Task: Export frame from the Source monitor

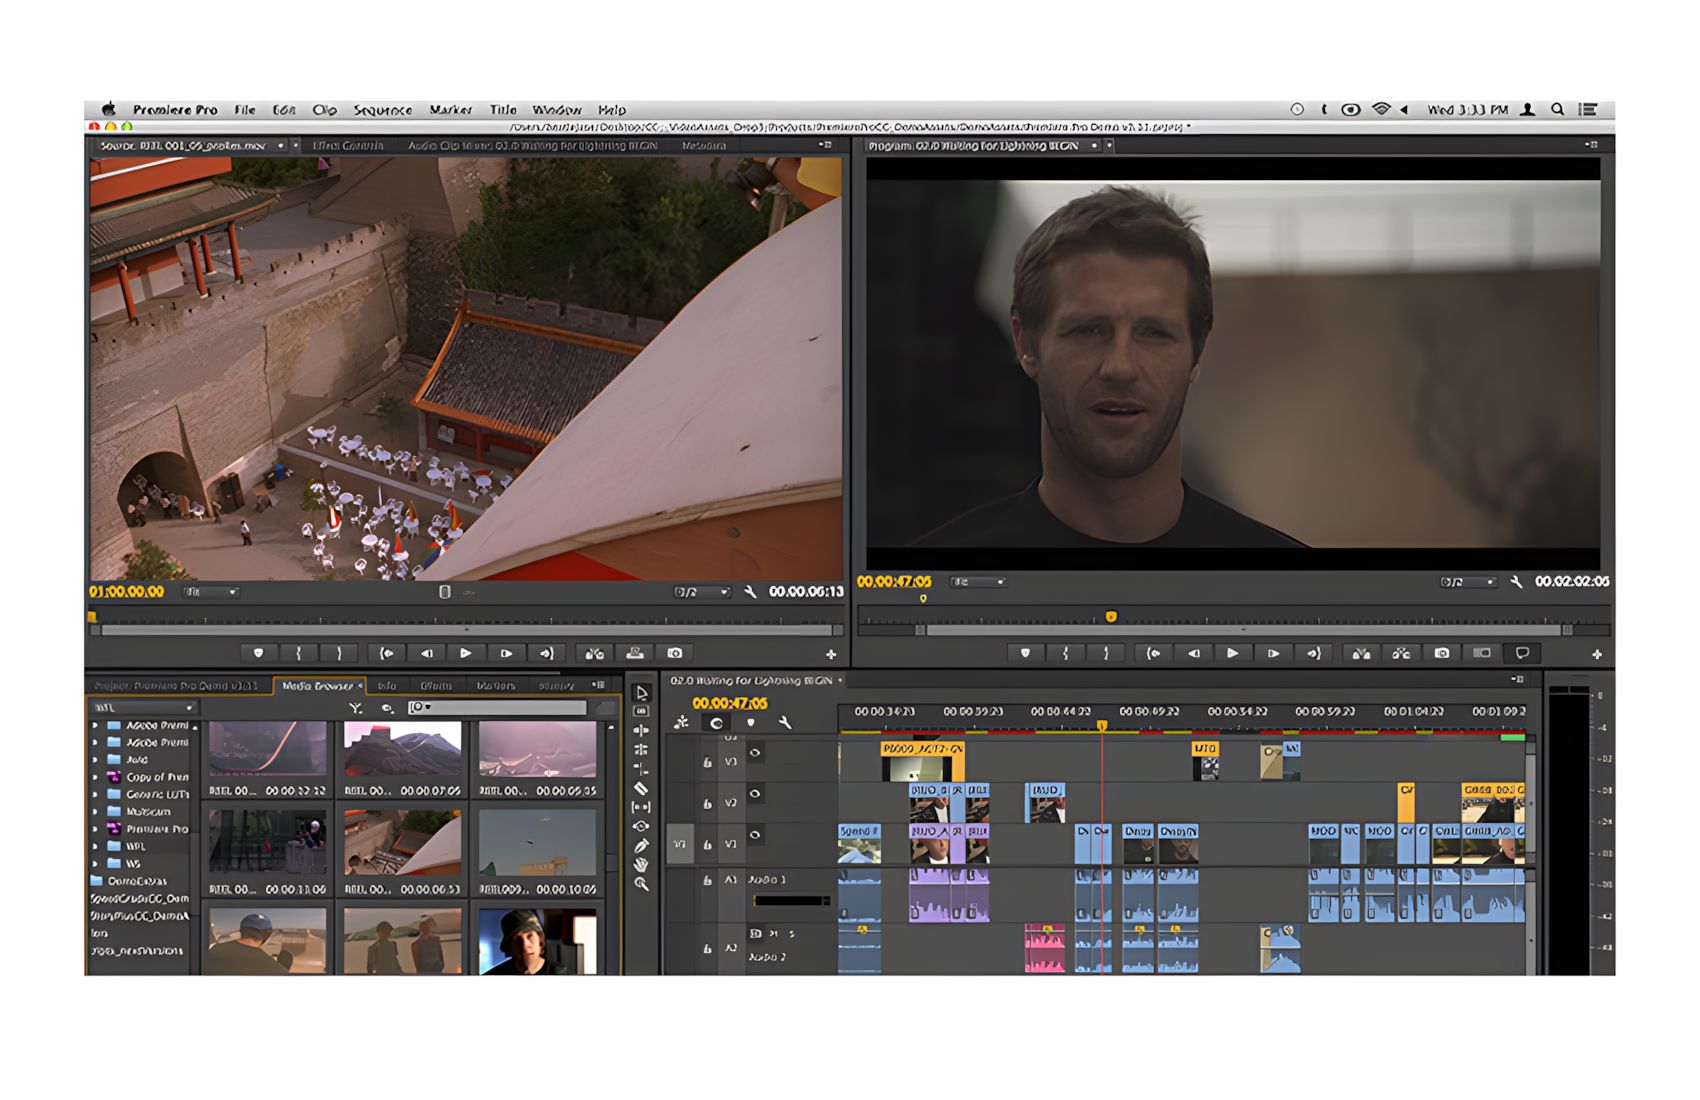Action: 675,653
